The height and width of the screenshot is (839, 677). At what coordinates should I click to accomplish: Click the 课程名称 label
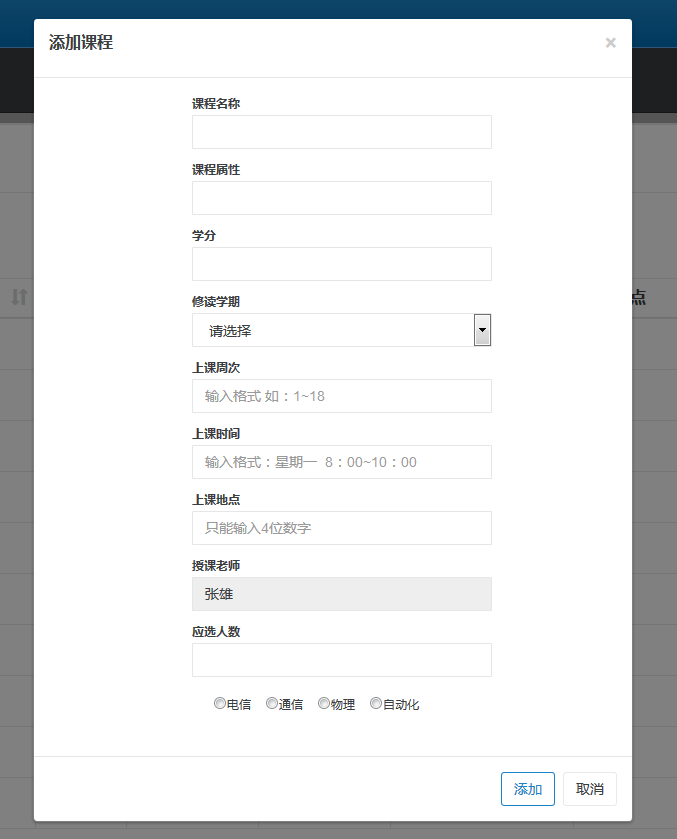click(x=216, y=103)
